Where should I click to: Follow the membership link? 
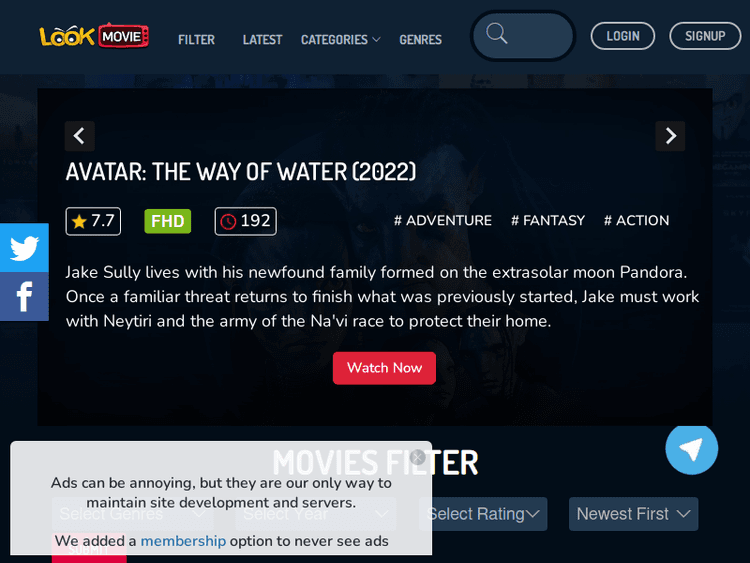(x=183, y=541)
